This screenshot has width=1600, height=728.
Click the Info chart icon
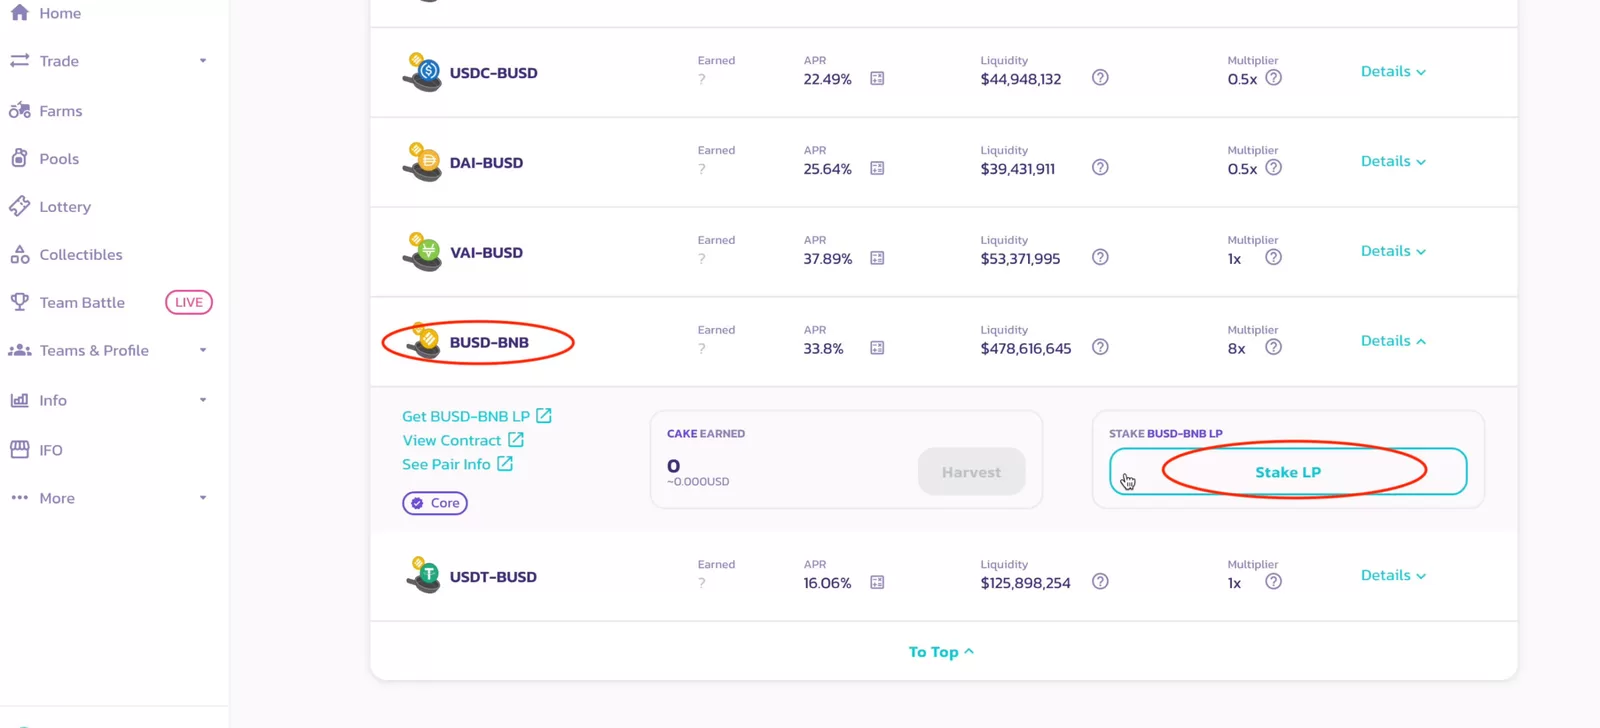[x=19, y=400]
